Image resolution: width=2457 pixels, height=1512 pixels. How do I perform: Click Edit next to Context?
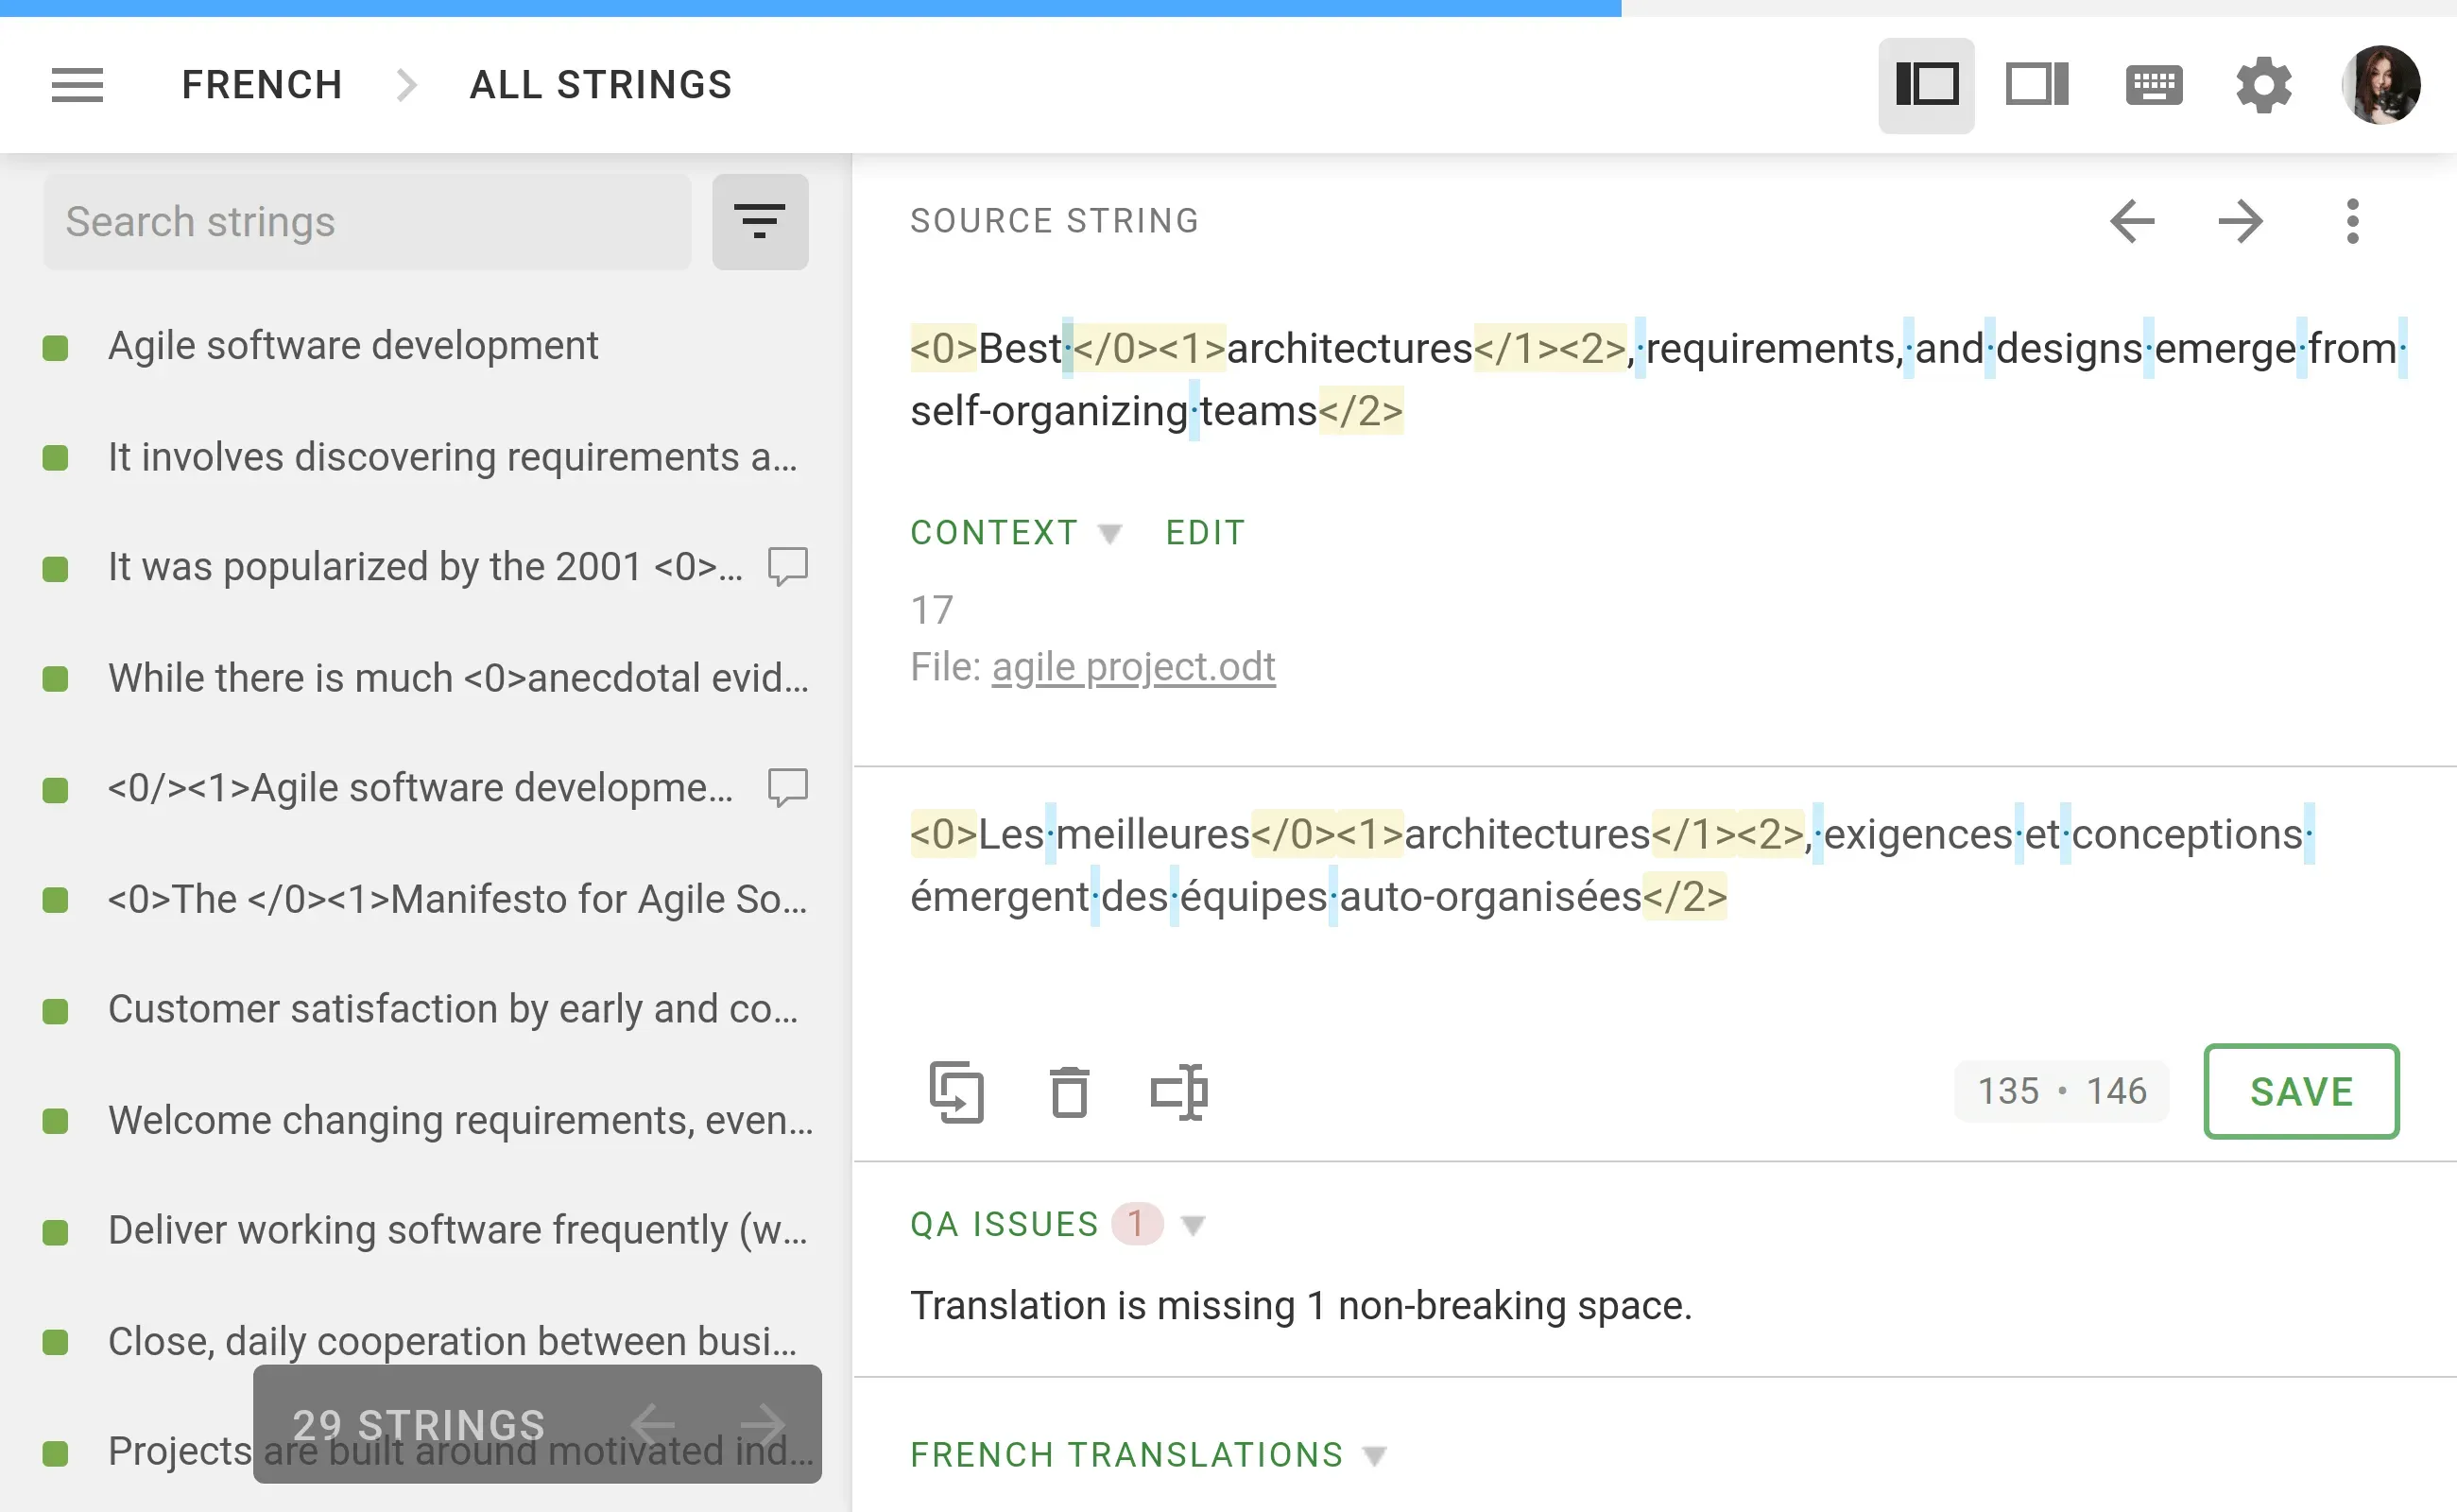click(x=1205, y=533)
